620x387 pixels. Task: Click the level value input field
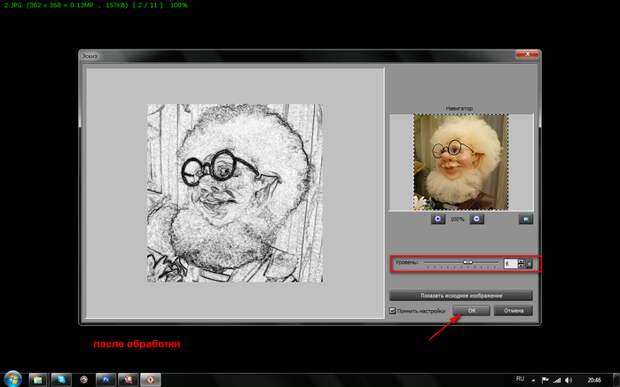pos(510,263)
